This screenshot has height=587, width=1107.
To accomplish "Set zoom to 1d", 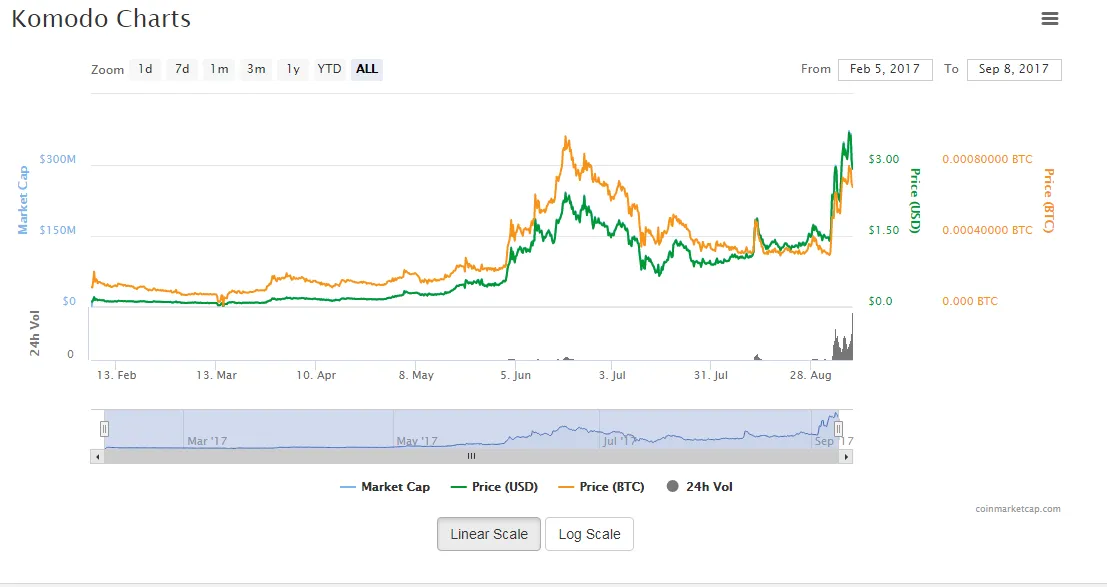I will point(145,69).
